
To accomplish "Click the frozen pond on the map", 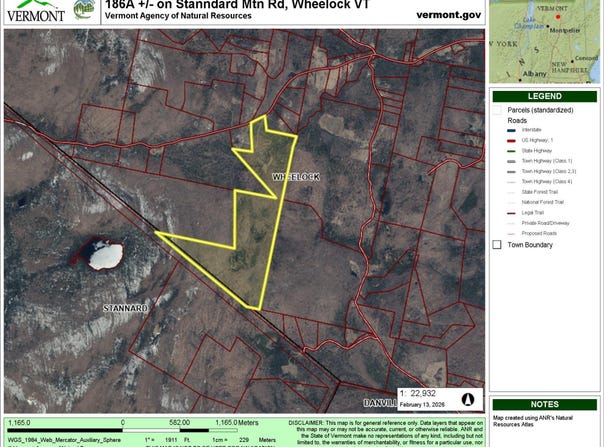I will click(106, 255).
